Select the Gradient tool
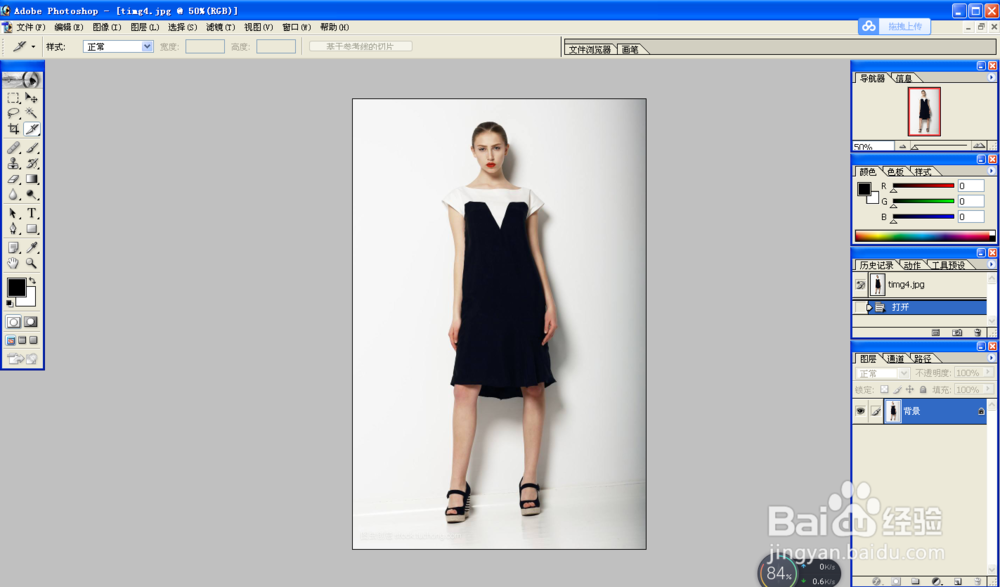Viewport: 1000px width, 587px height. click(x=31, y=179)
